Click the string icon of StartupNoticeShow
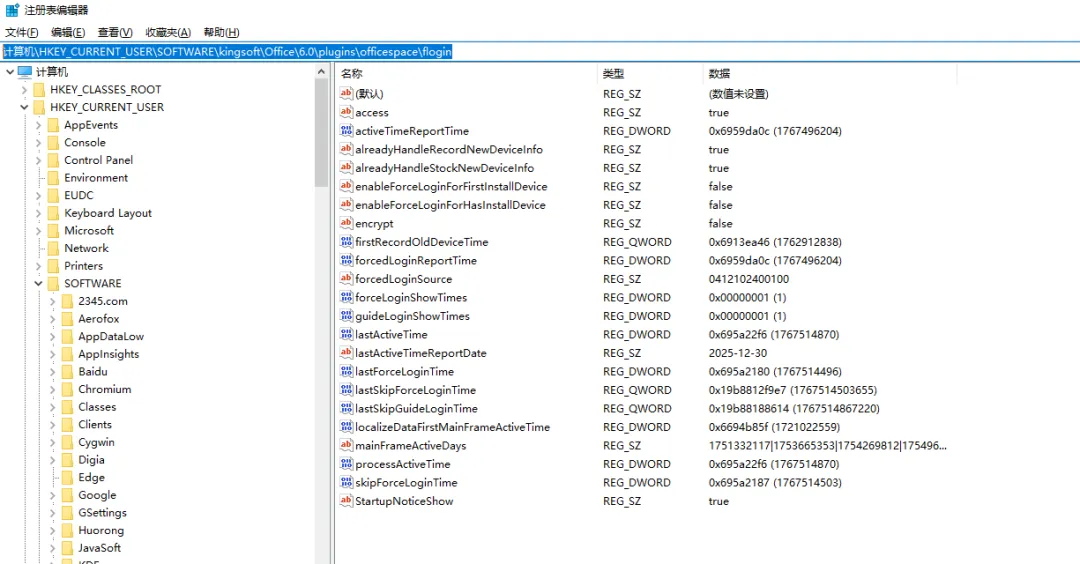 point(346,501)
